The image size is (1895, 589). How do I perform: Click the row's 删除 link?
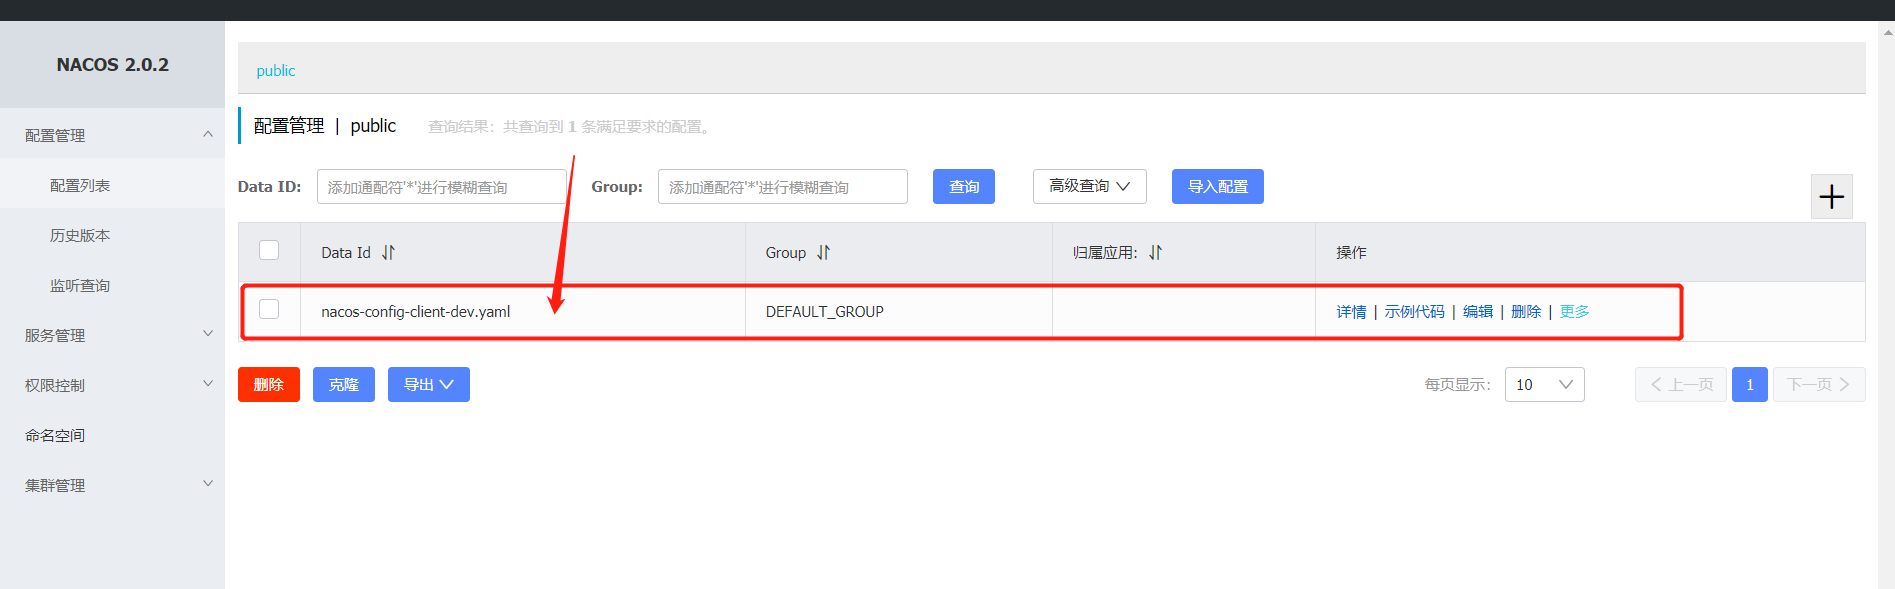tap(1525, 312)
